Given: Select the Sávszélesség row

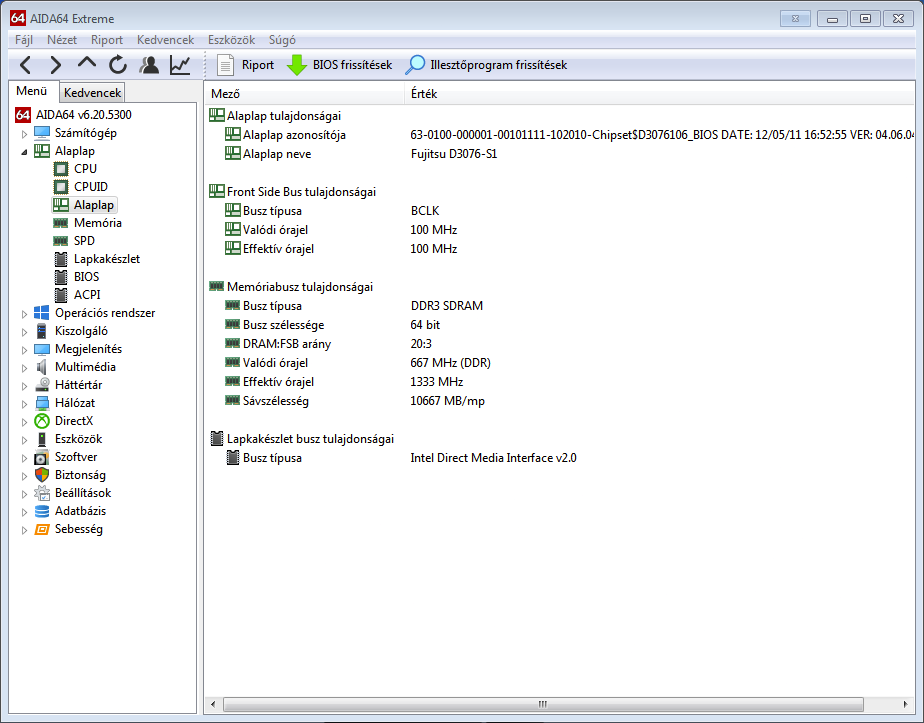Looking at the screenshot, I should point(559,401).
